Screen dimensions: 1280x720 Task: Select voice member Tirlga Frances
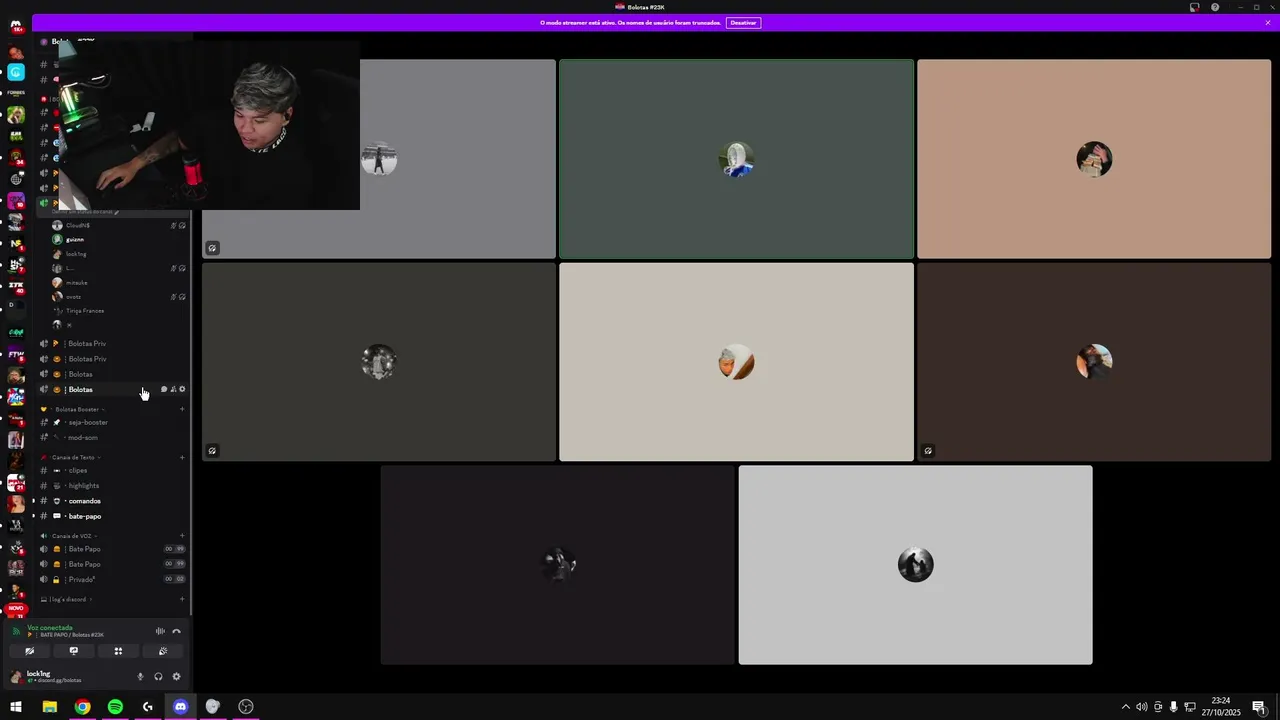point(118,311)
